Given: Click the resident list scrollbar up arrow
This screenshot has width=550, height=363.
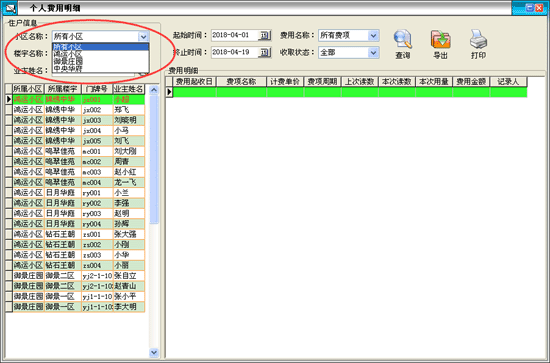Looking at the screenshot, I should [x=154, y=90].
